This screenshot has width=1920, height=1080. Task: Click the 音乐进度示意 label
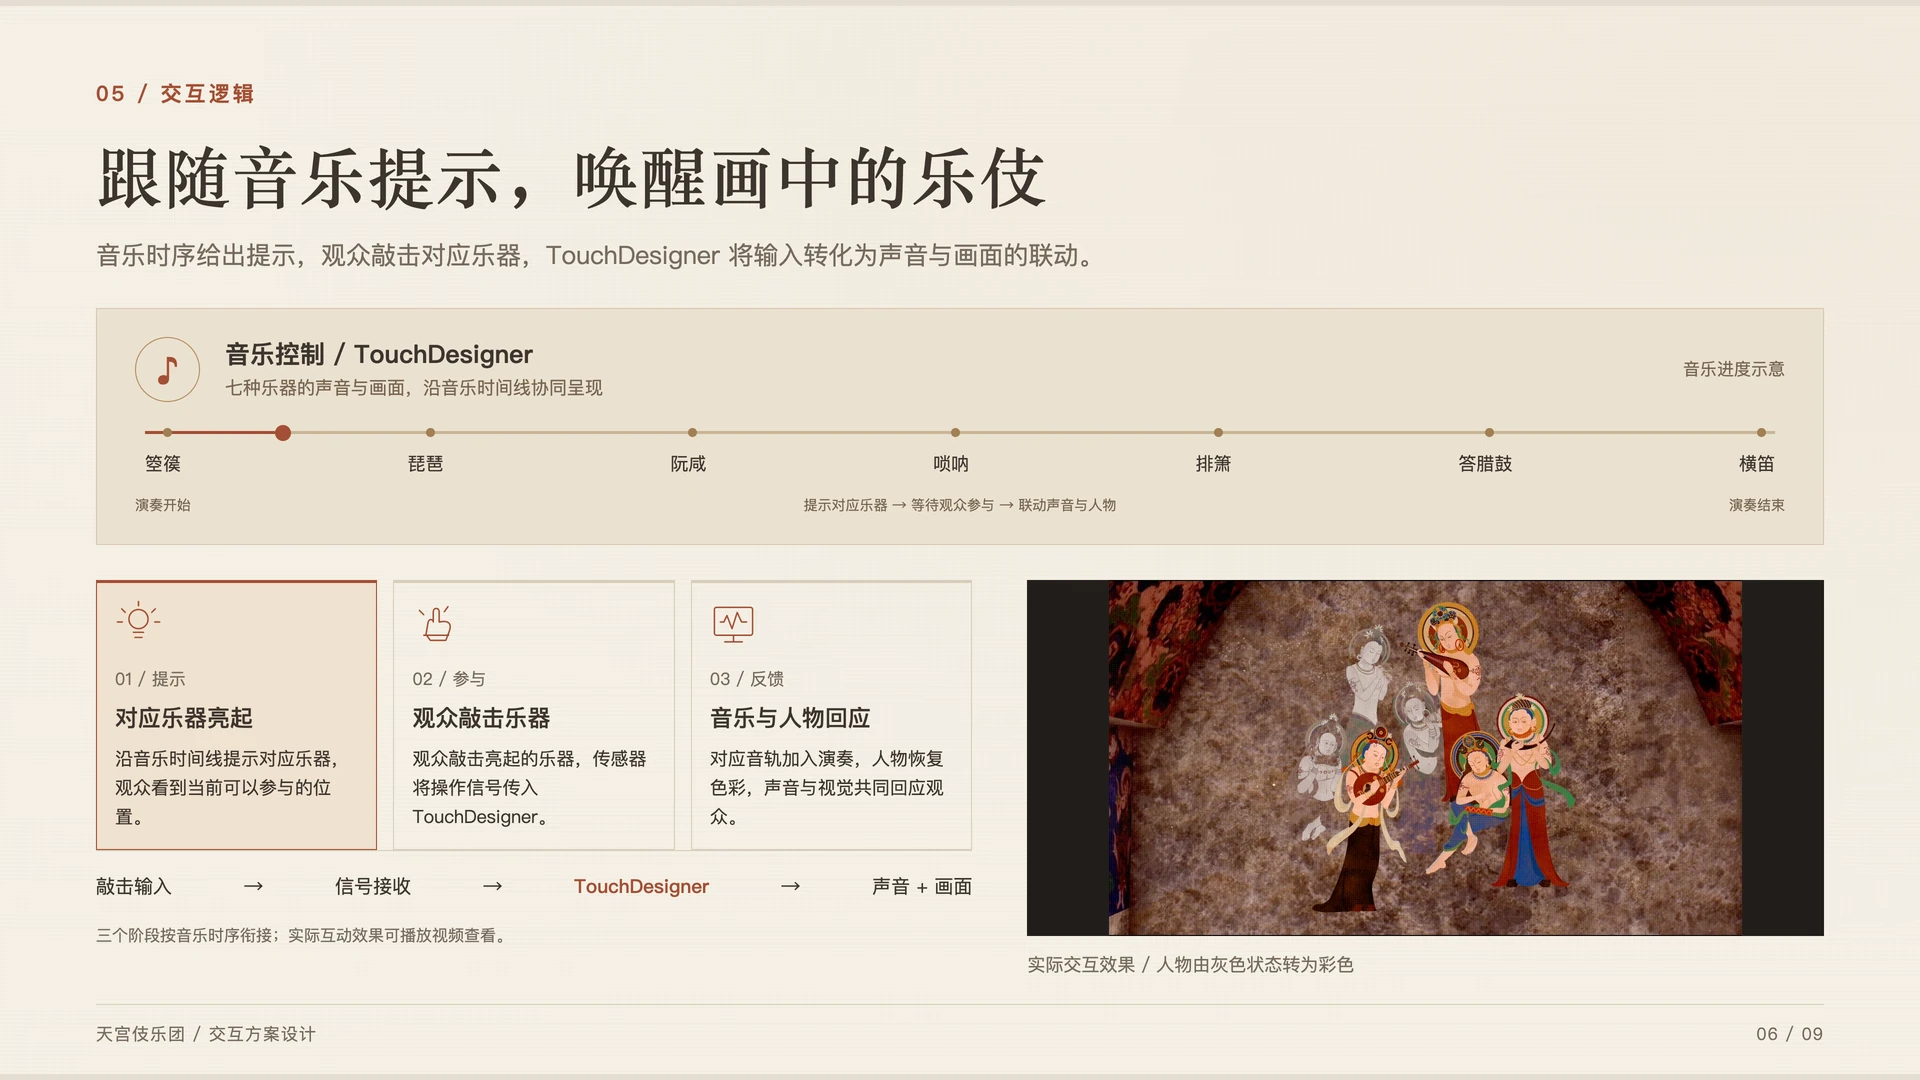[x=1734, y=369]
